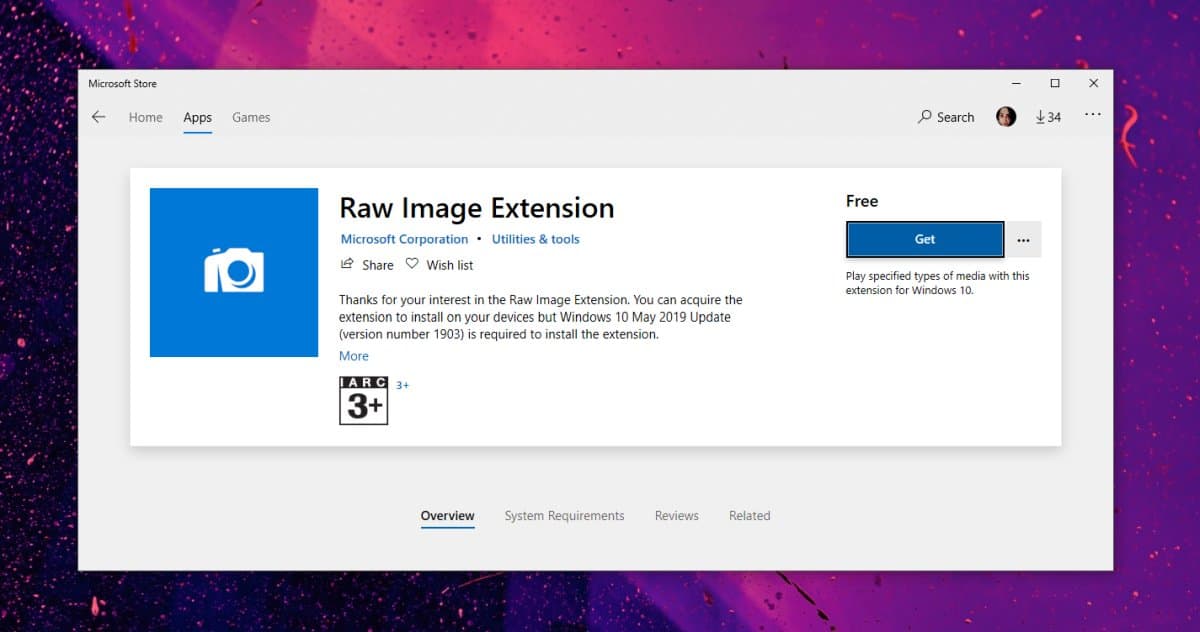Add the app to Wish list
Screen dimensions: 1200x632
coord(439,265)
